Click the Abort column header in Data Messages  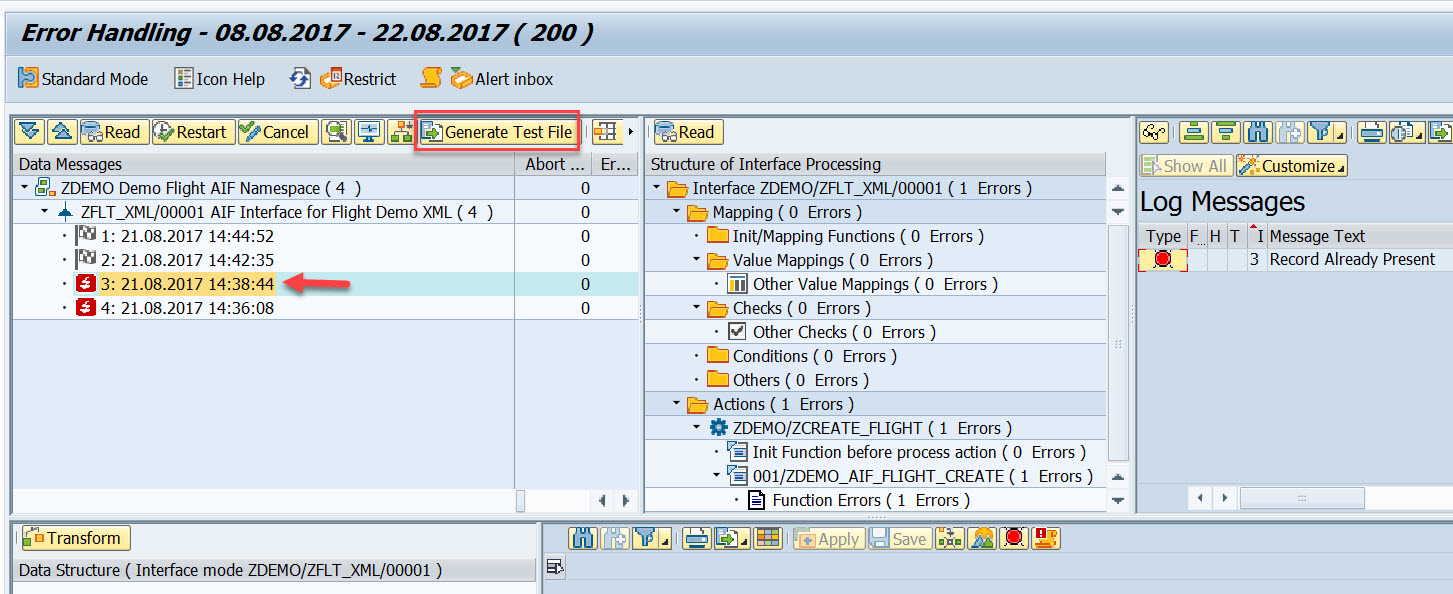[x=554, y=164]
